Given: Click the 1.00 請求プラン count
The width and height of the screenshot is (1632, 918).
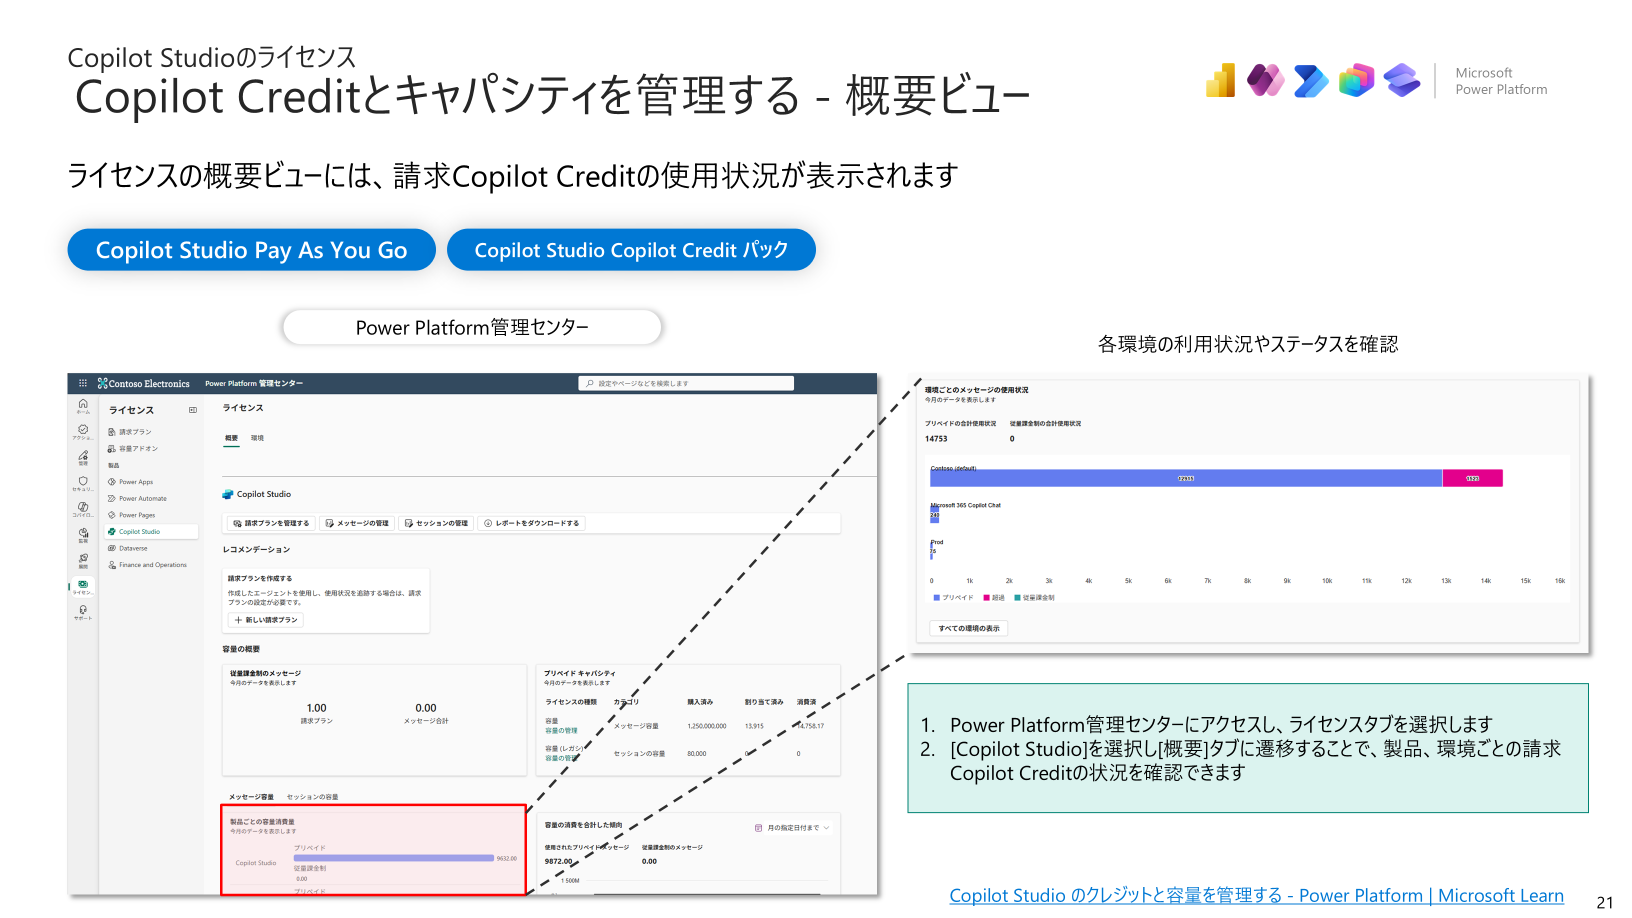Looking at the screenshot, I should coord(316,708).
